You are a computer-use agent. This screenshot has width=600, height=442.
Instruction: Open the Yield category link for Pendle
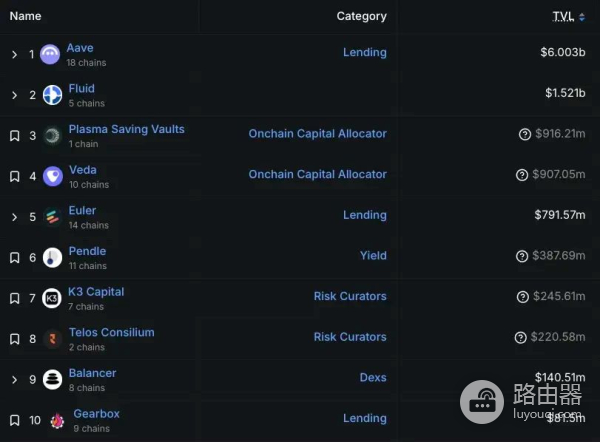[373, 256]
